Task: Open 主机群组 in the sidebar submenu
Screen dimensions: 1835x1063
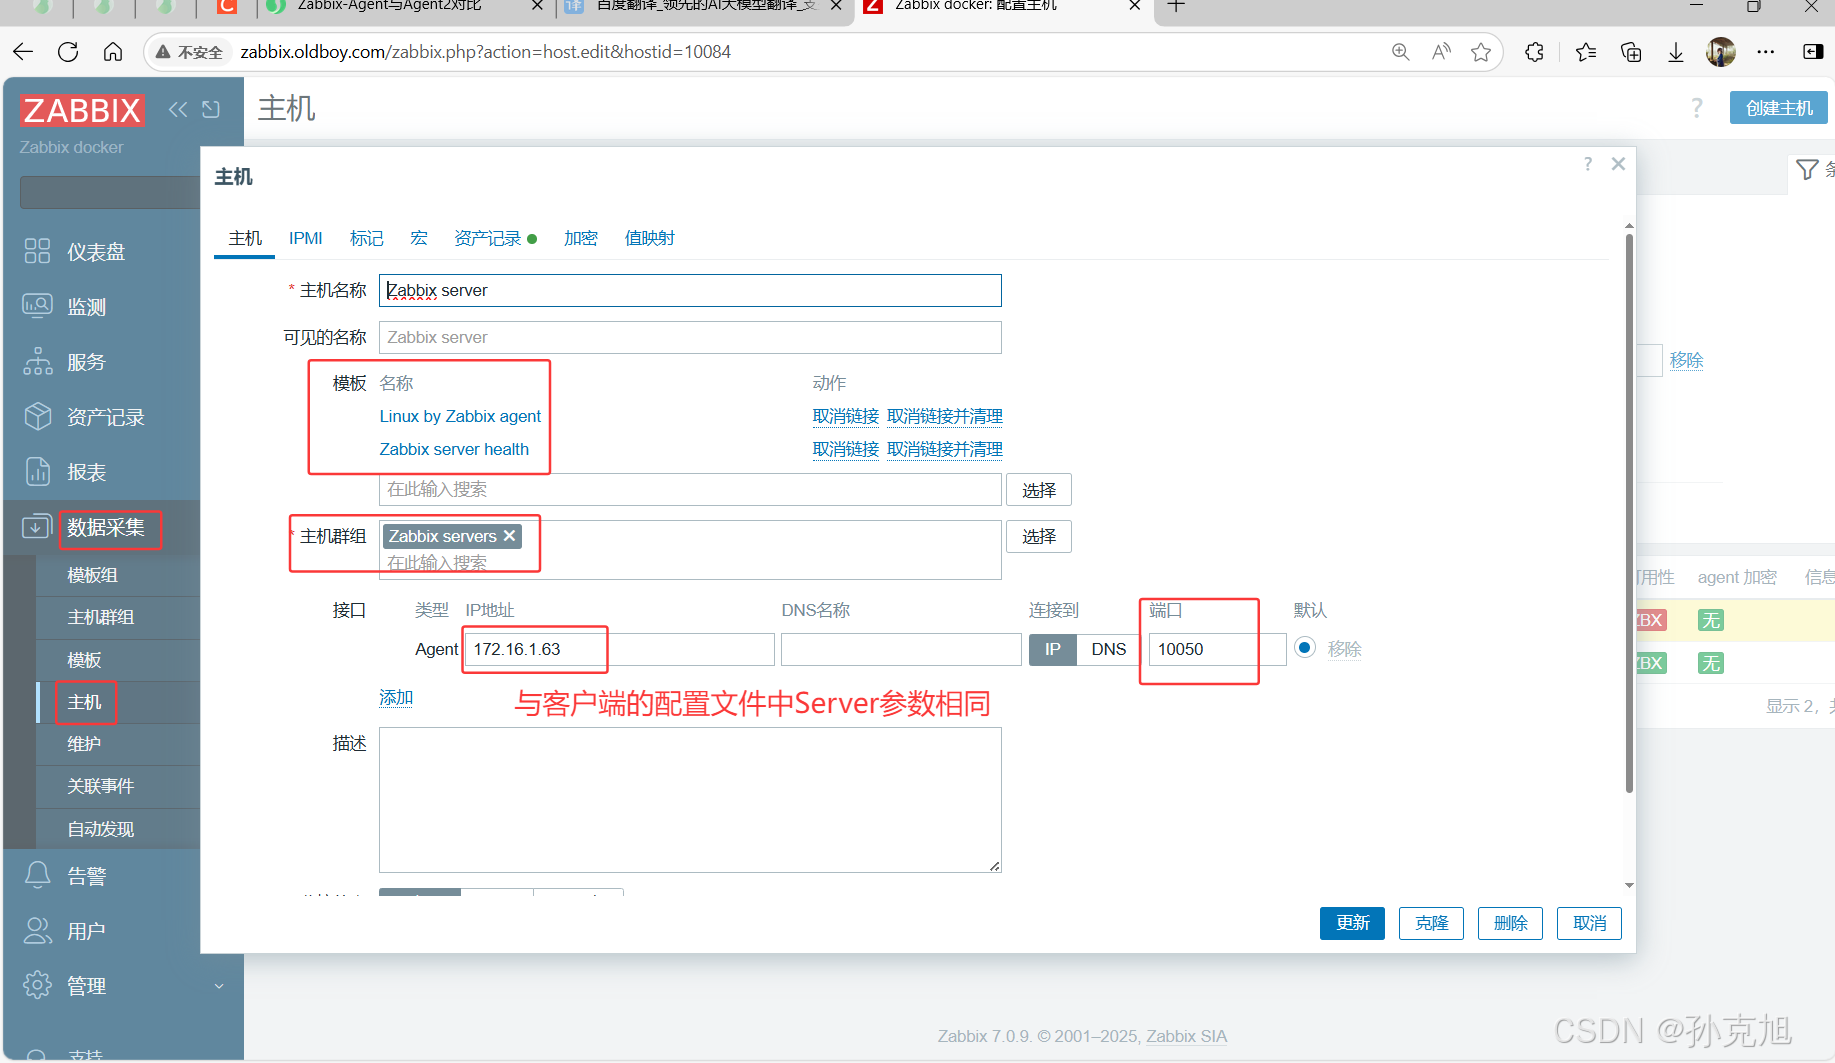Action: click(x=100, y=617)
